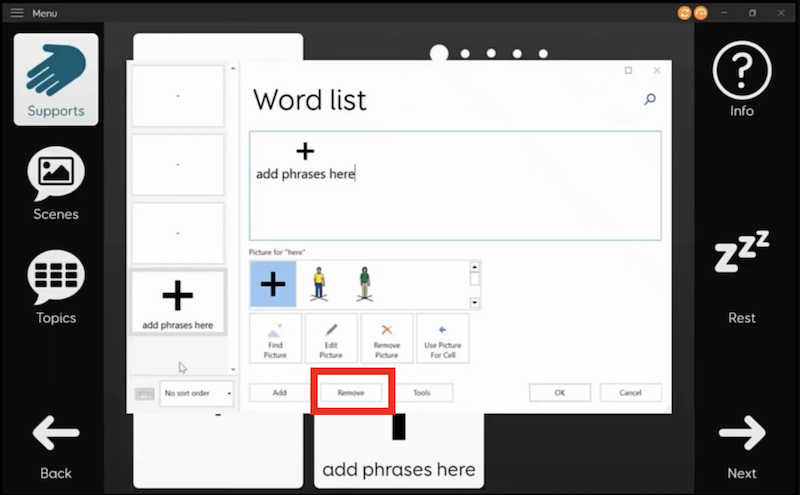Click the Remove button
The height and width of the screenshot is (495, 800).
350,393
